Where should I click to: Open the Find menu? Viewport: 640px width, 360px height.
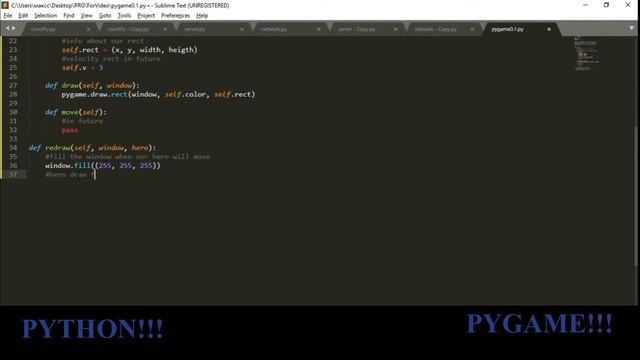[69, 16]
